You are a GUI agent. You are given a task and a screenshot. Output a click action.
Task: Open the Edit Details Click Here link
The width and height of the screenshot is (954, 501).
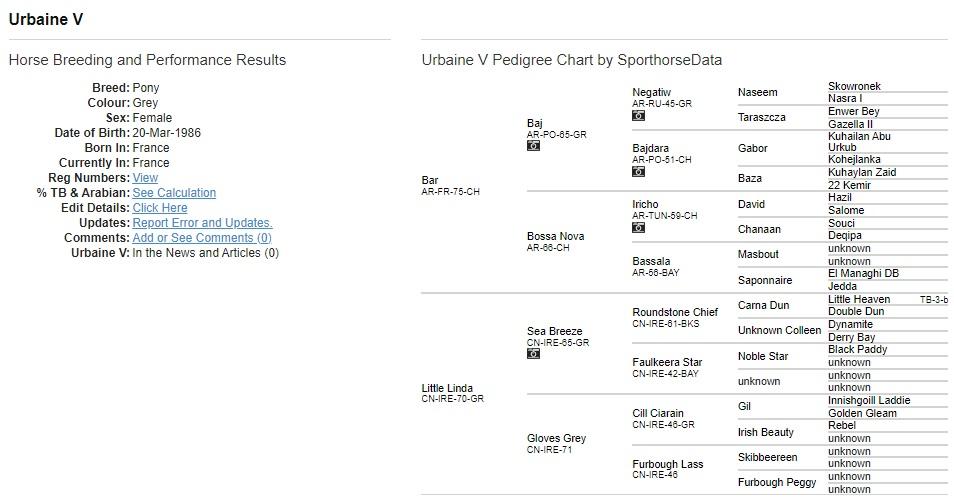(160, 208)
